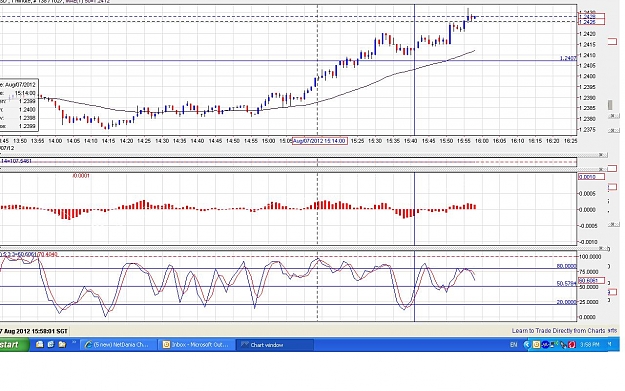Click the 20.0000 stochastic level label
625x391 pixels.
click(x=566, y=302)
